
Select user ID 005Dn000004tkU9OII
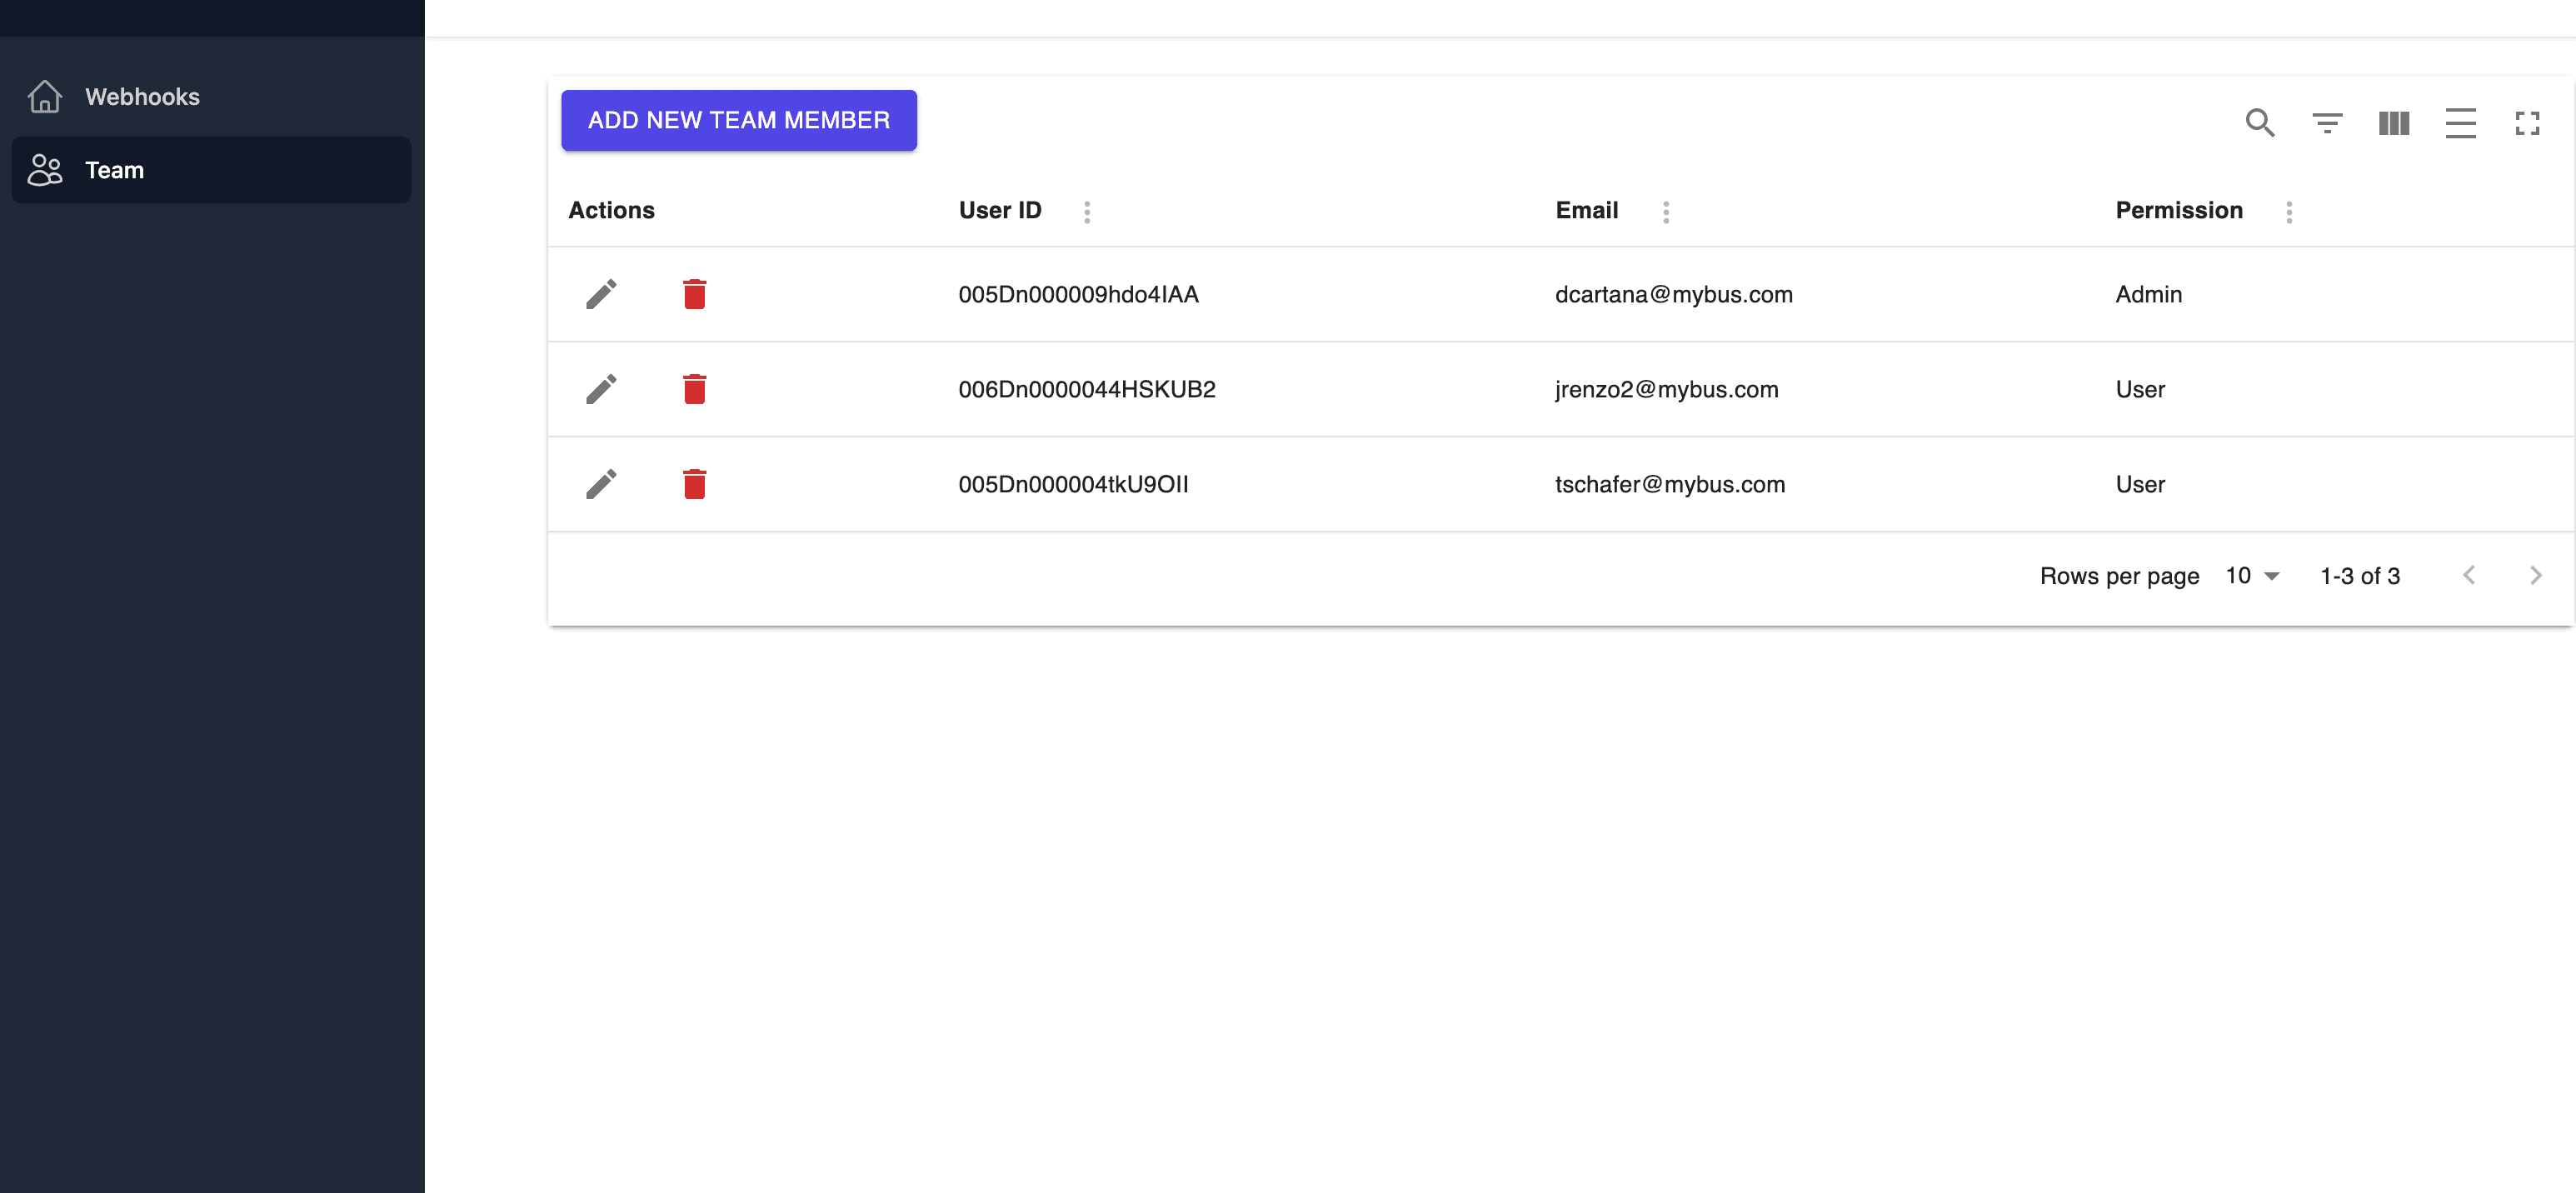click(1073, 484)
